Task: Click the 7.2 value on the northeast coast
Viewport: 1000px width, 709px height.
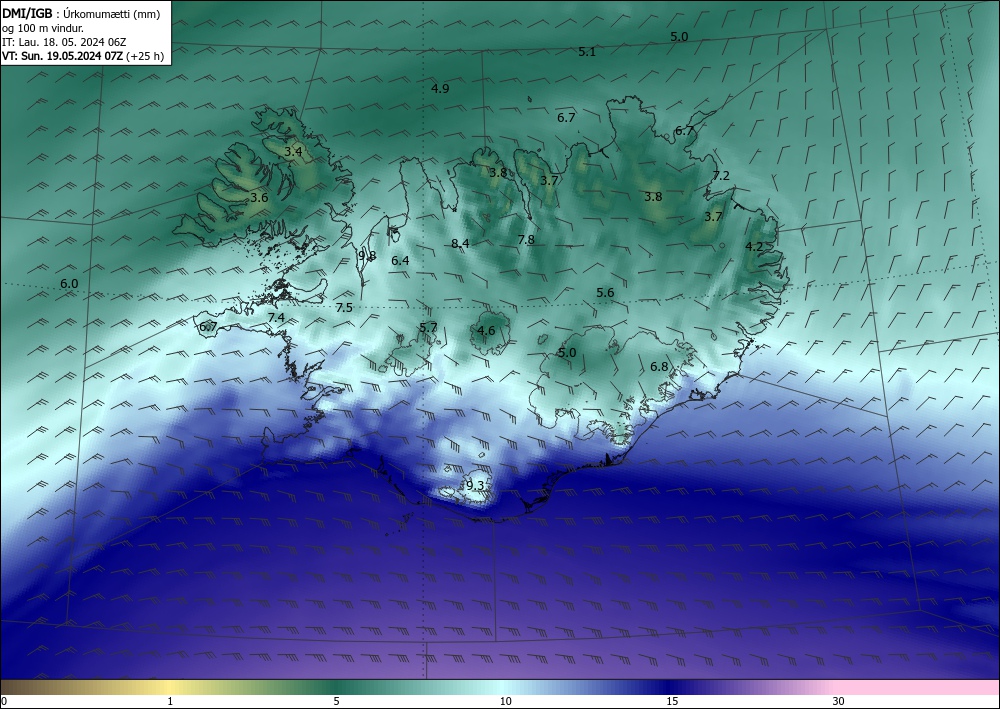Action: 721,176
